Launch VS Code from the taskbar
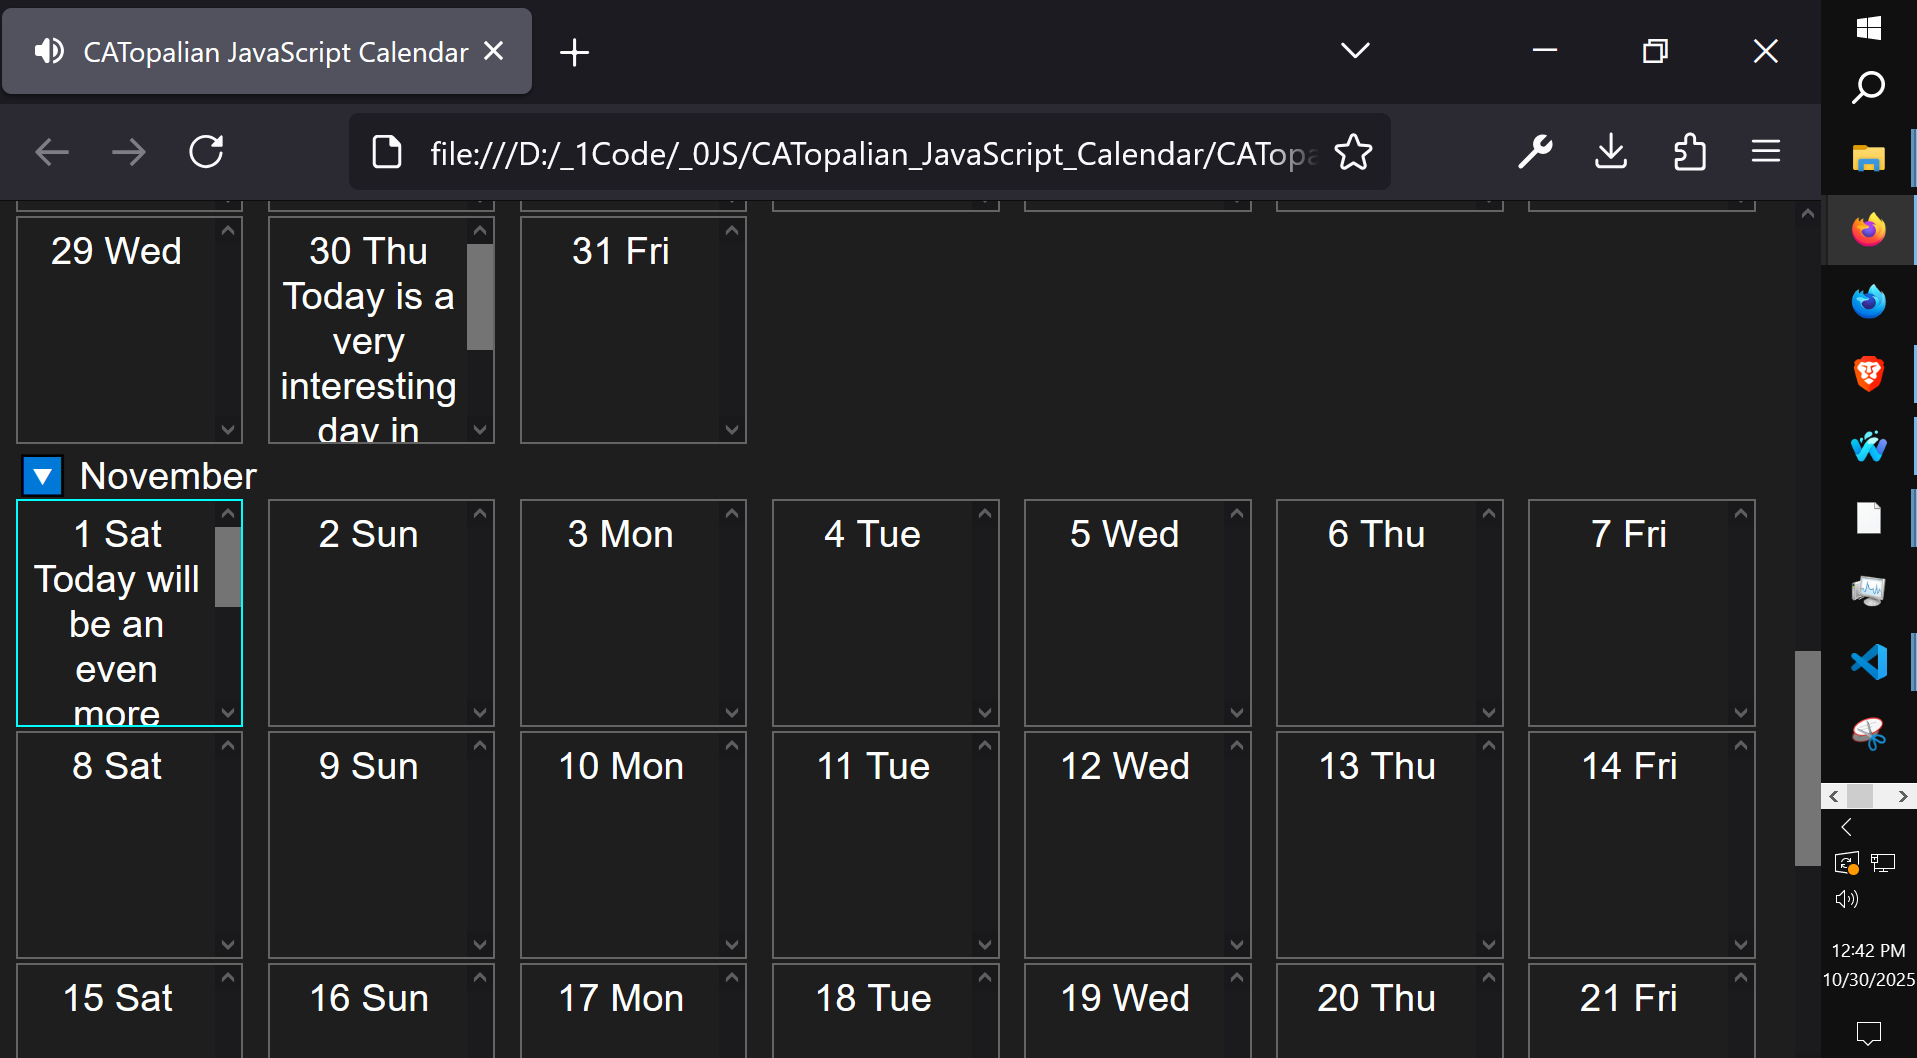 click(x=1868, y=661)
